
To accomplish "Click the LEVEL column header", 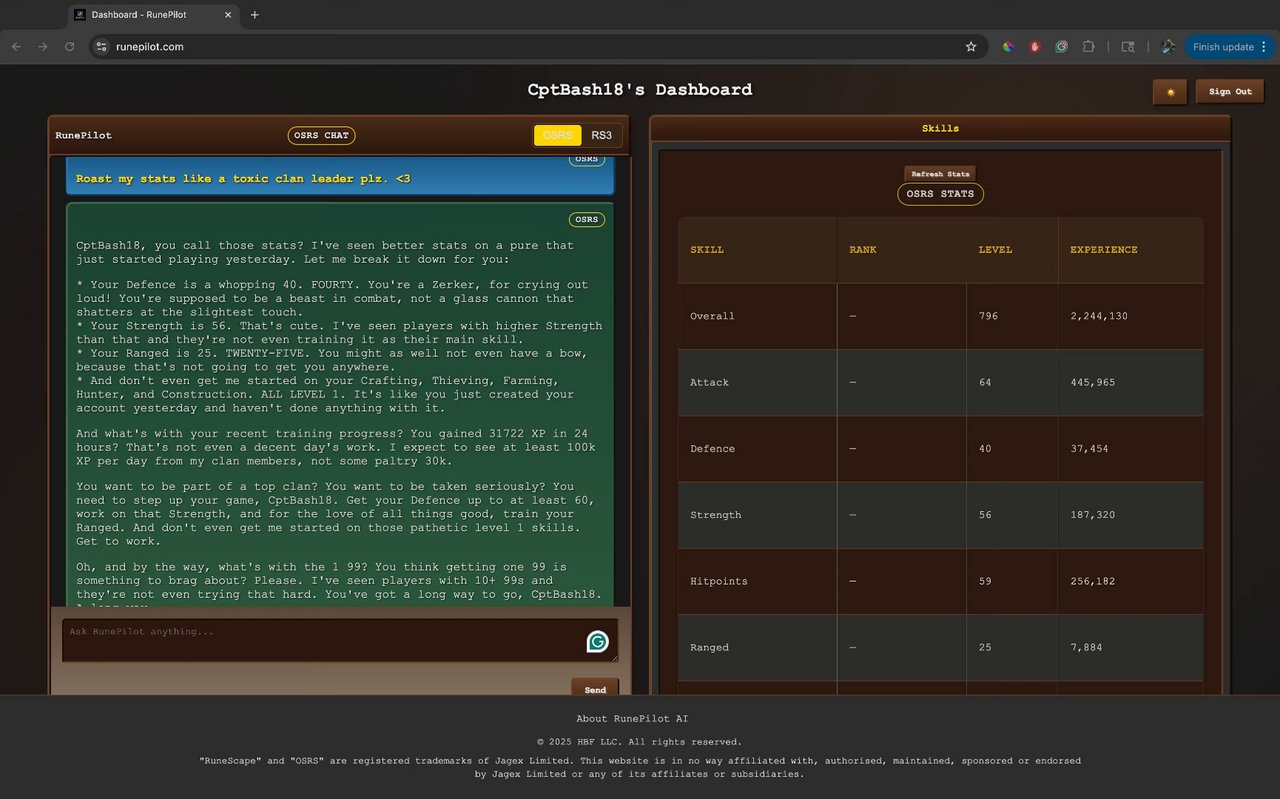I will point(995,250).
